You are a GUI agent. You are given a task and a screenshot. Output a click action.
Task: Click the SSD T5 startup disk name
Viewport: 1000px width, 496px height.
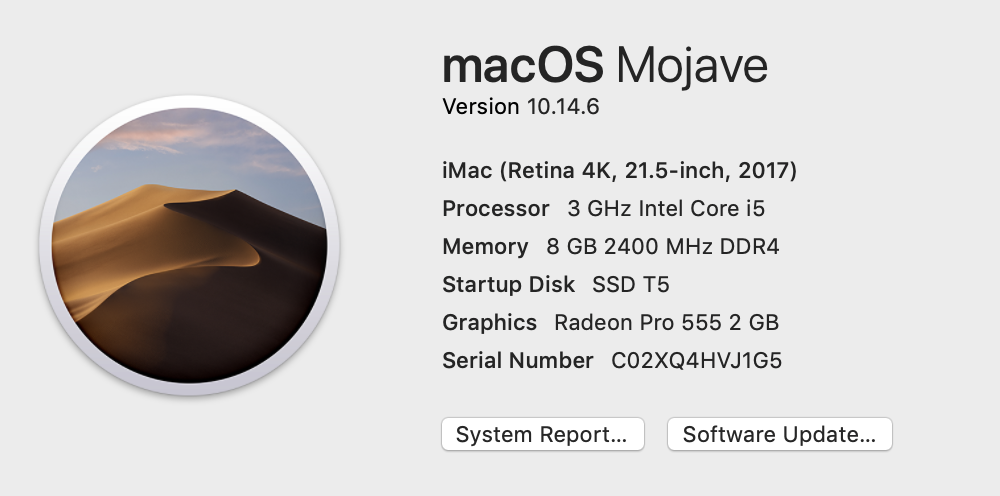tap(631, 285)
